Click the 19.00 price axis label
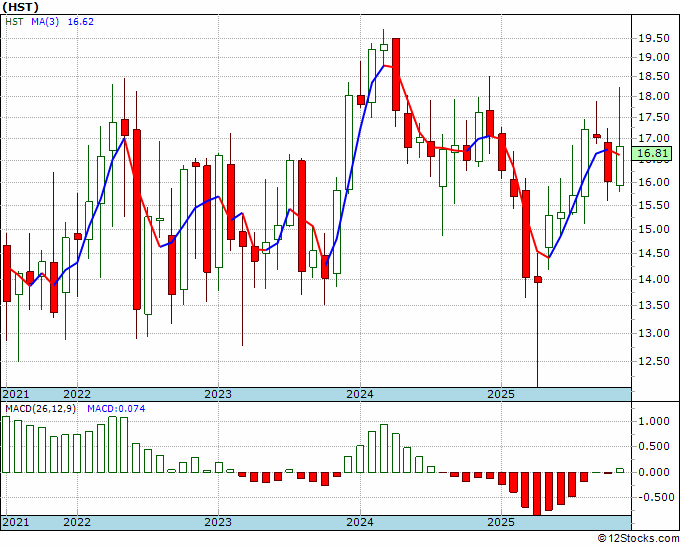 pos(654,57)
